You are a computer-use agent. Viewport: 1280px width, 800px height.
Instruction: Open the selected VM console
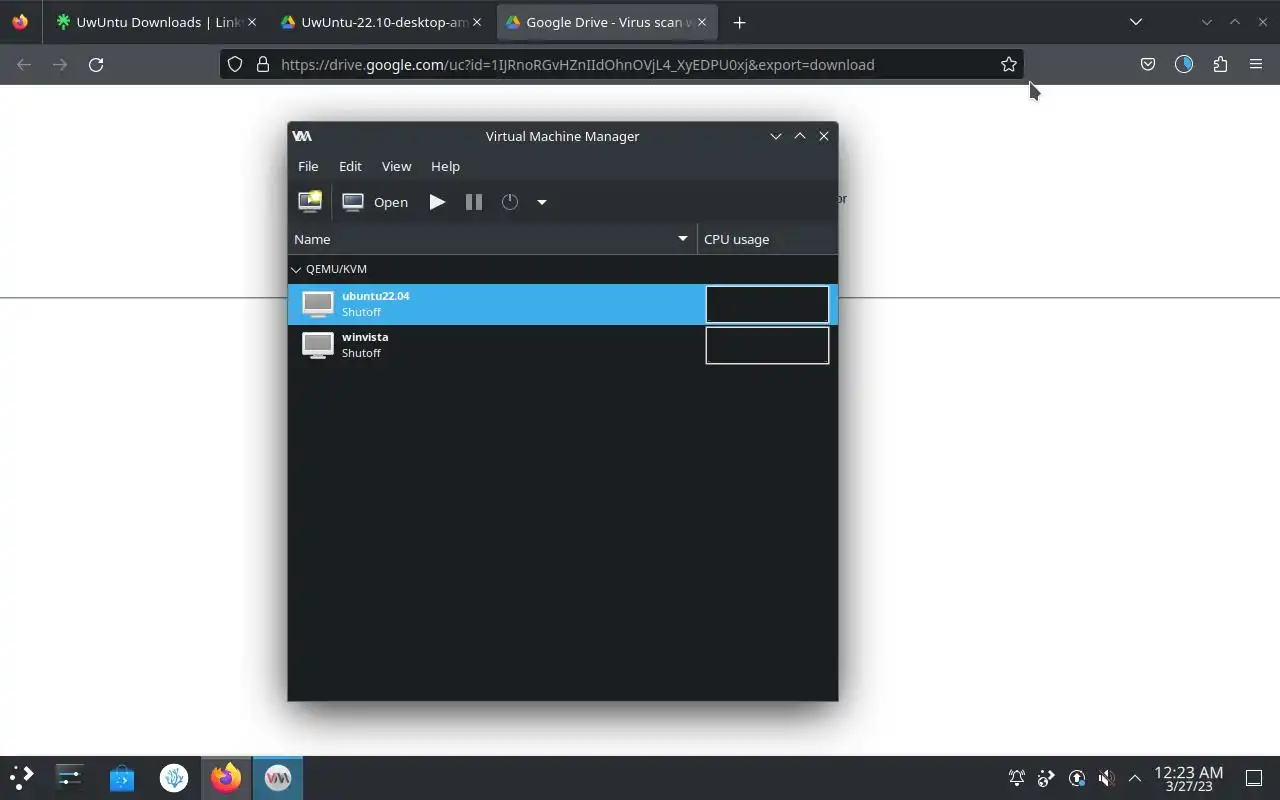[x=375, y=202]
